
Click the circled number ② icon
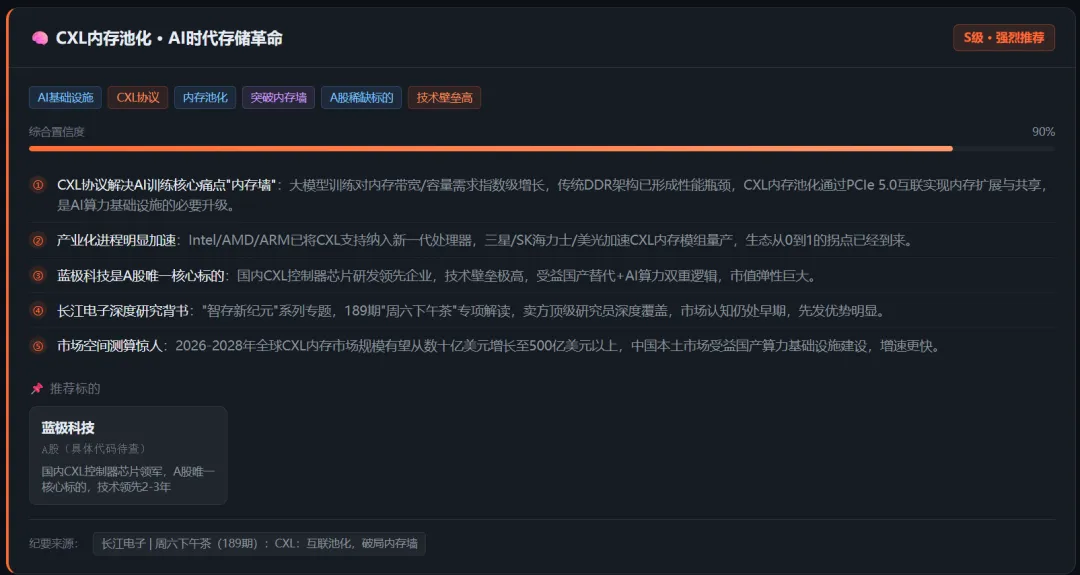coord(39,240)
